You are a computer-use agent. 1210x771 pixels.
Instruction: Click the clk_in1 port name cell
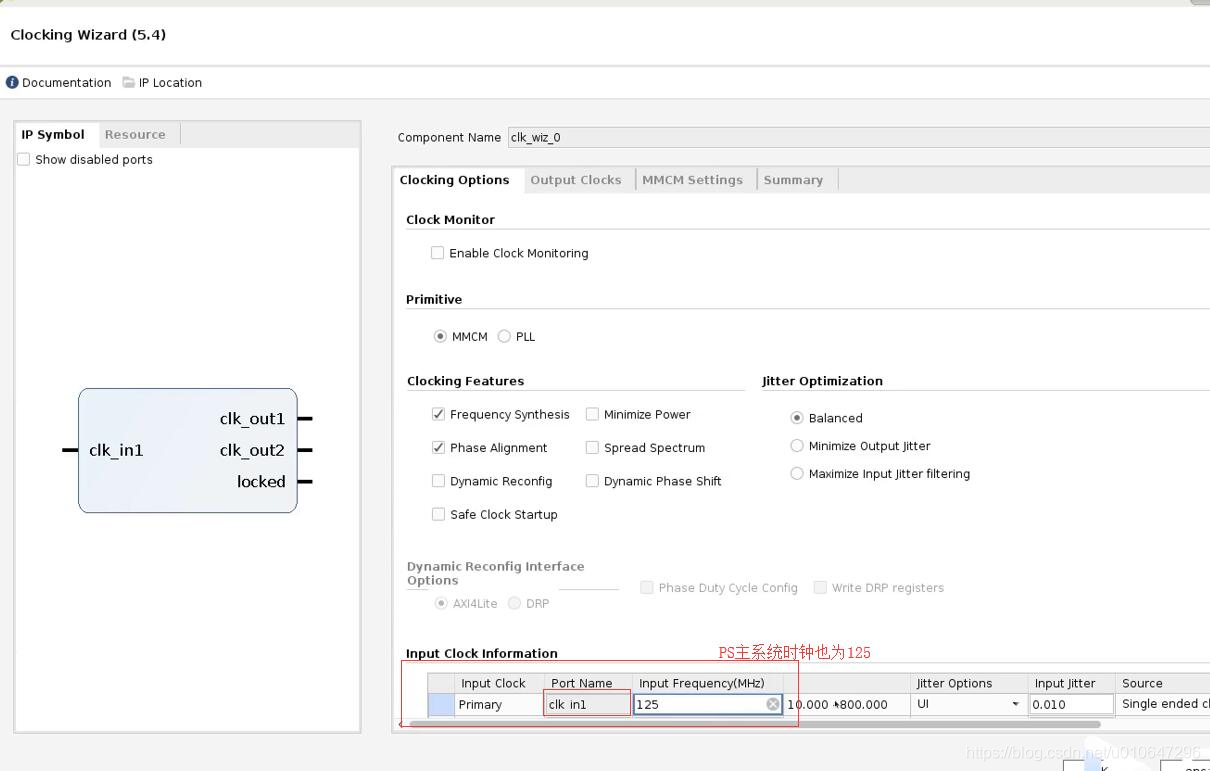point(588,704)
